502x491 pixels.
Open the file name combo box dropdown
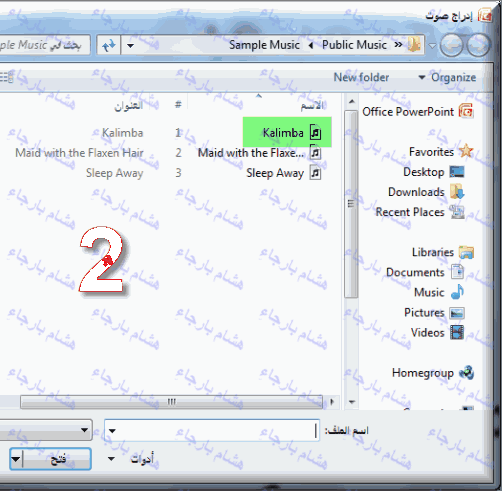tap(112, 431)
